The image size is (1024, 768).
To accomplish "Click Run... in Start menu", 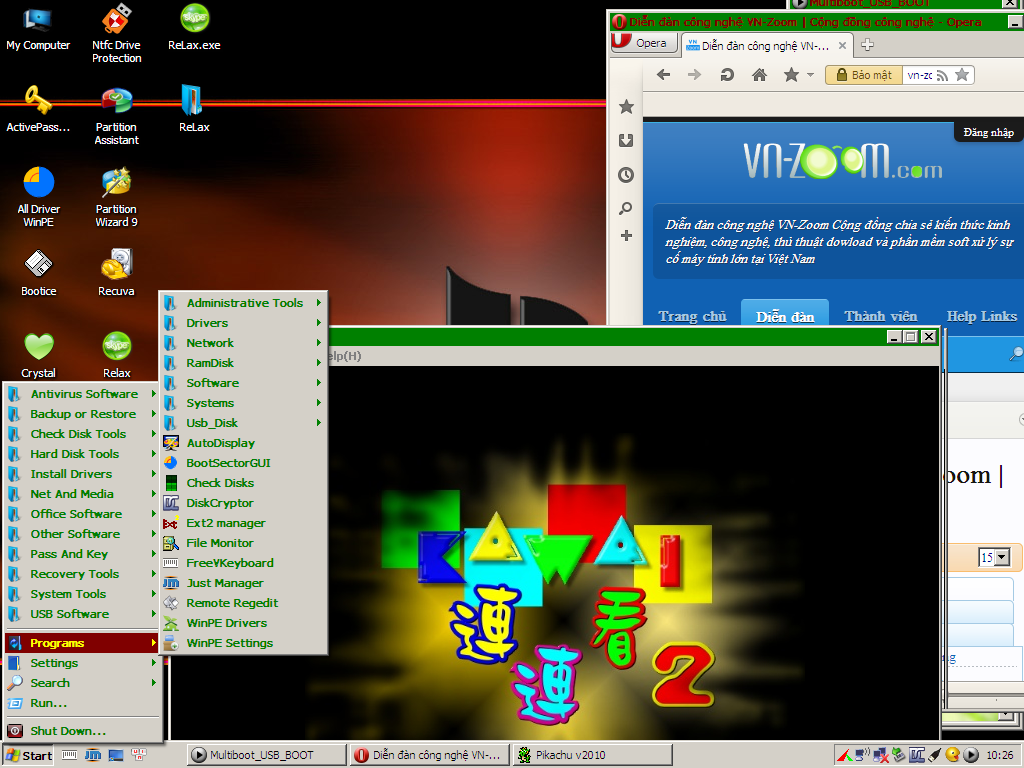I will coord(82,703).
